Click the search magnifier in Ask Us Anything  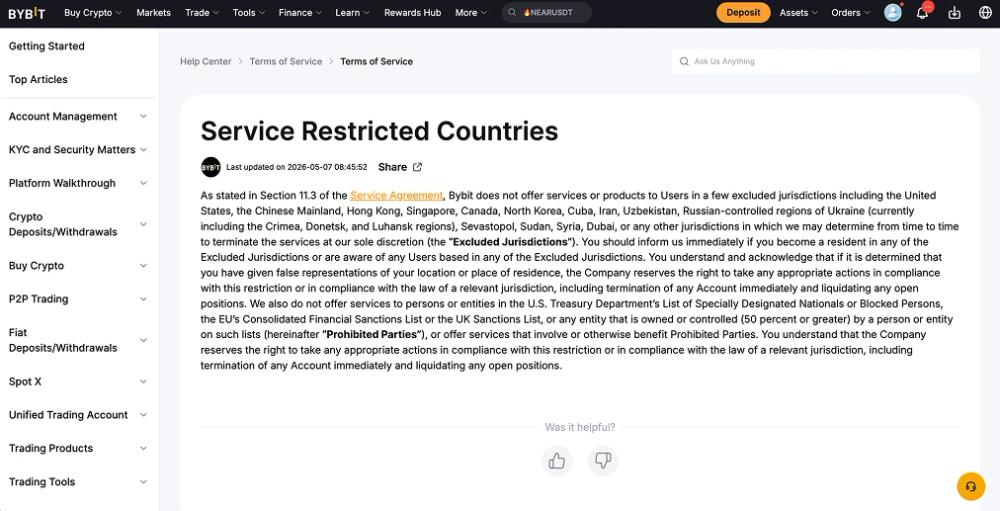point(684,61)
